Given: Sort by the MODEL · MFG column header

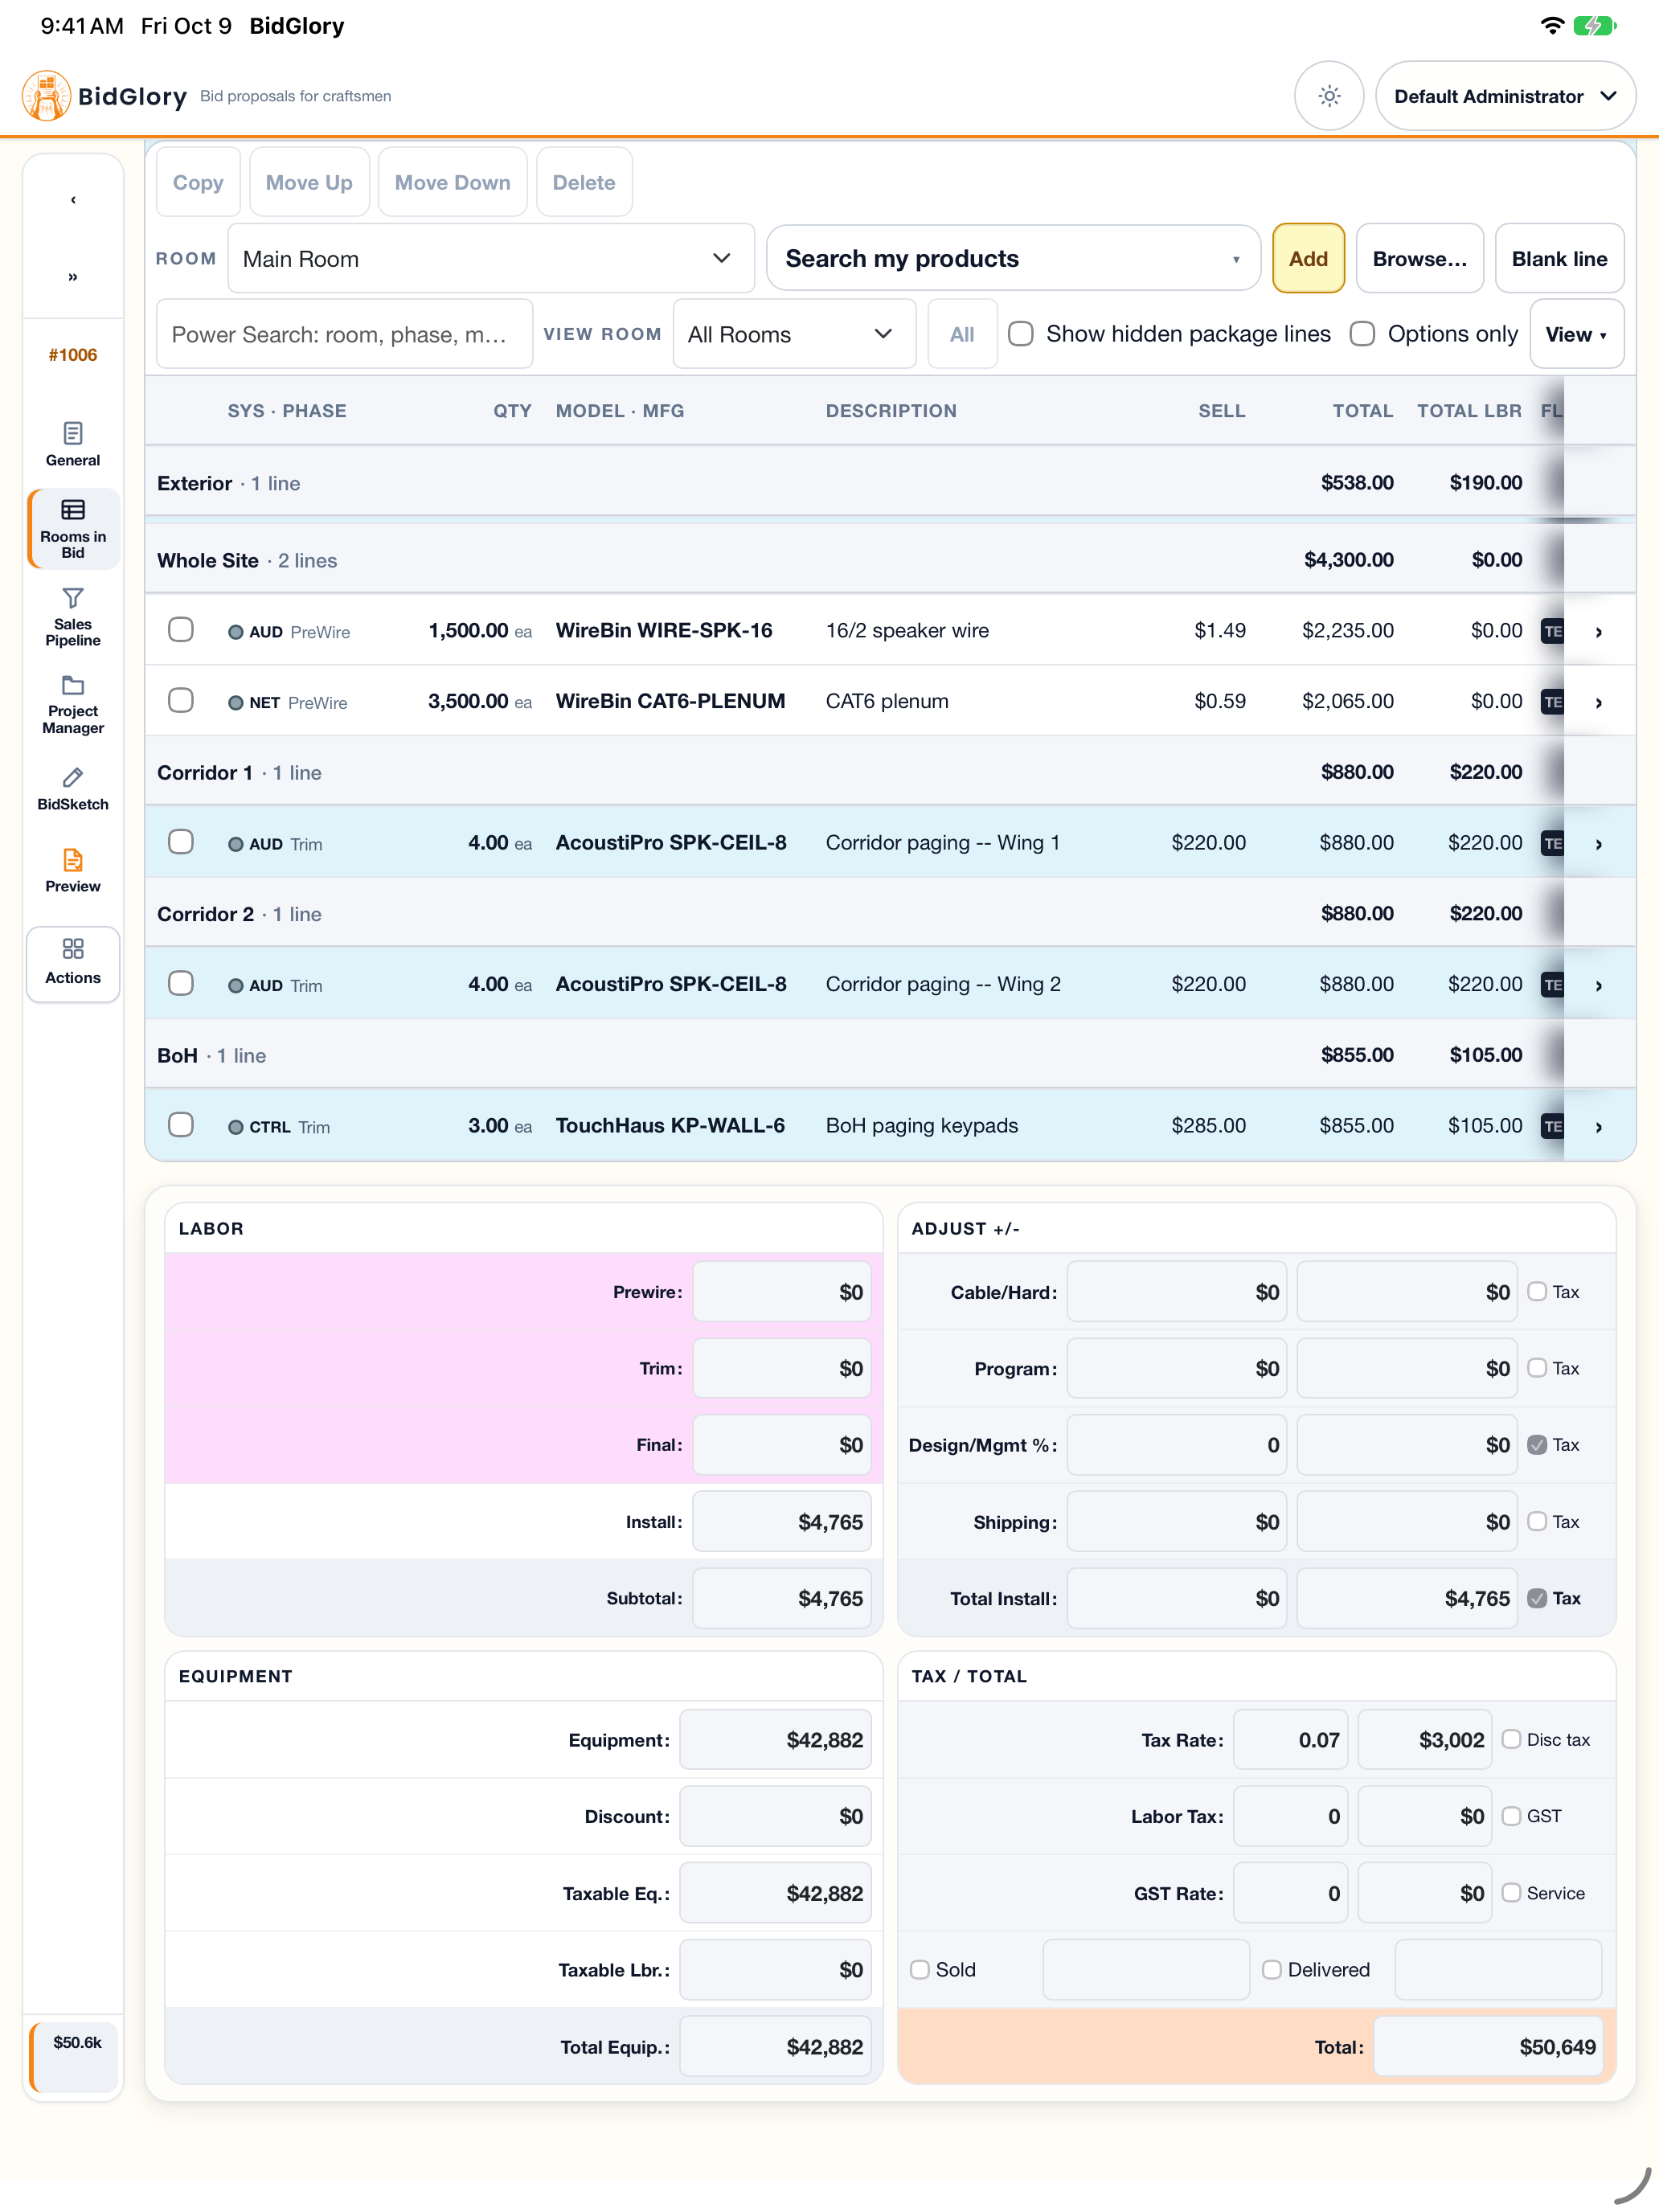Looking at the screenshot, I should (x=620, y=411).
